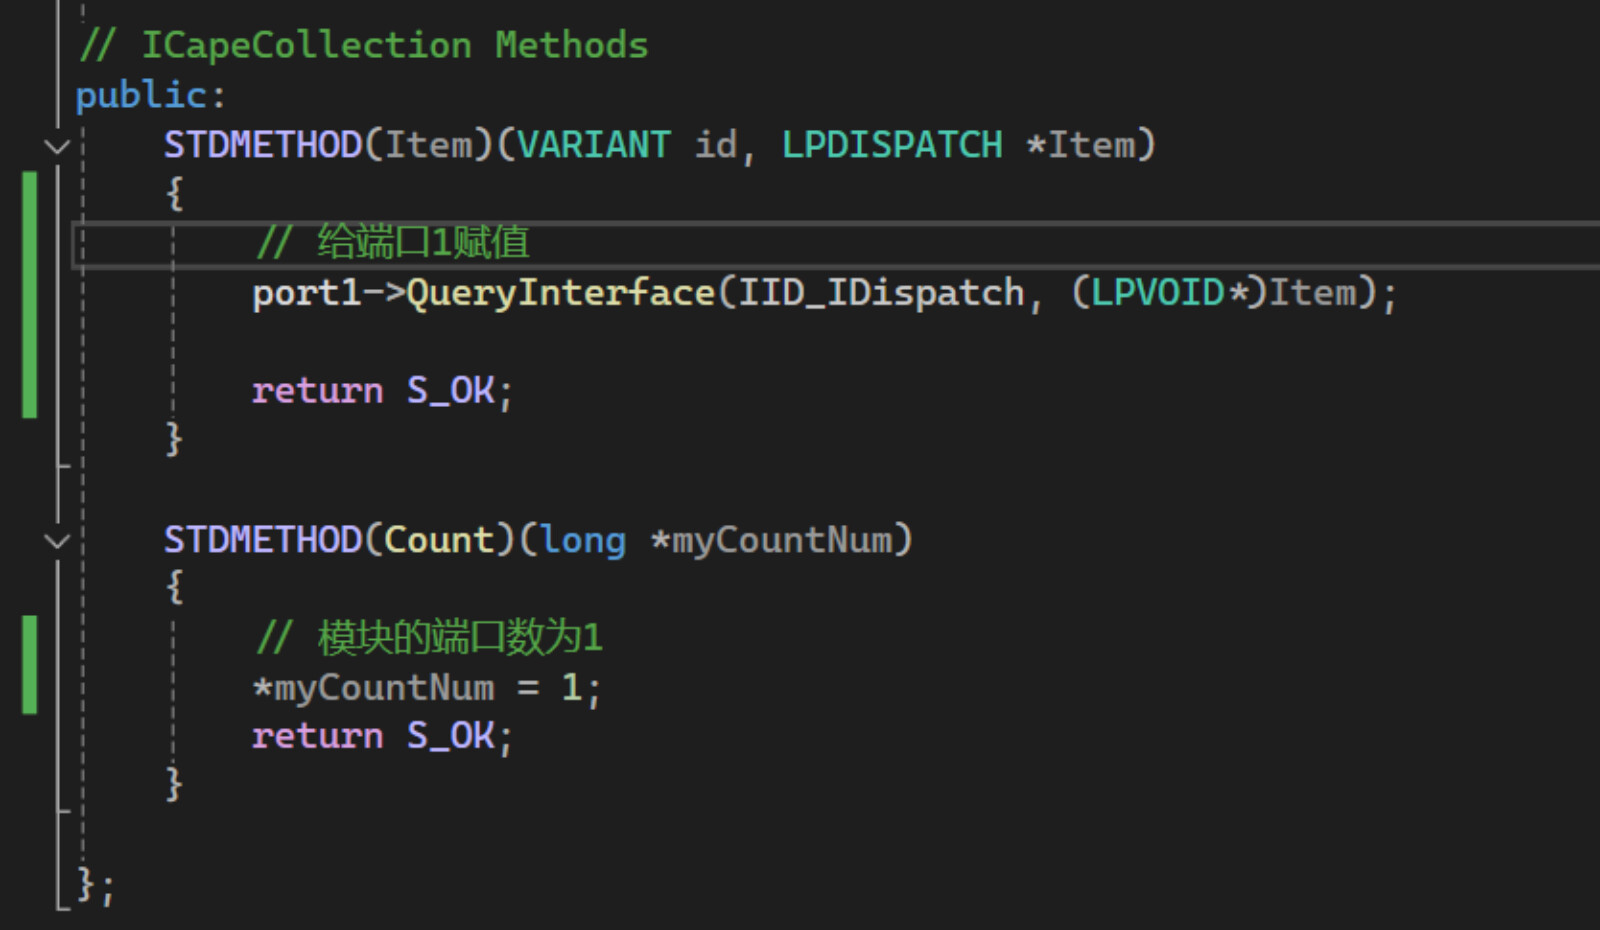Place cursor on the public keyword

click(142, 95)
